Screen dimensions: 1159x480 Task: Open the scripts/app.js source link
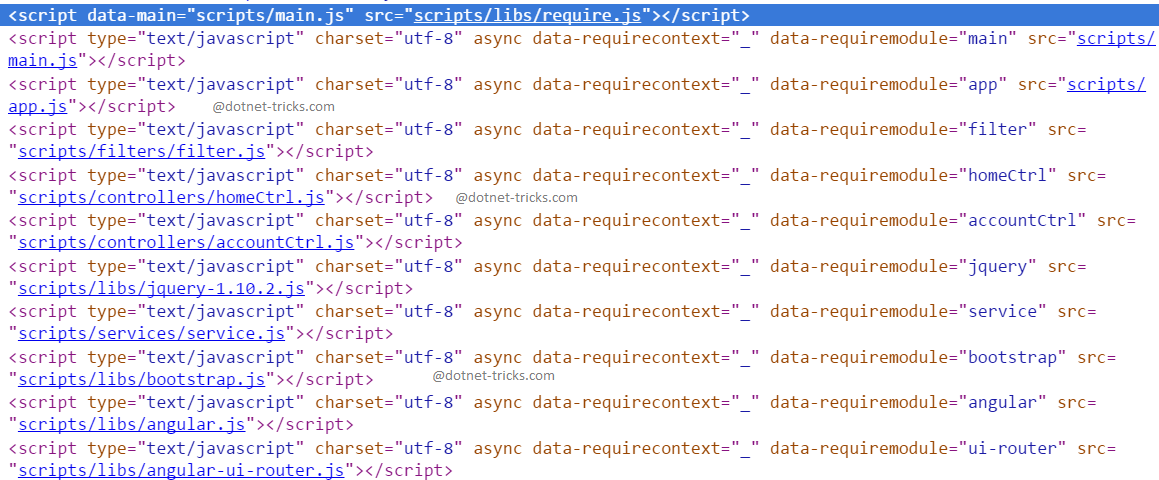click(x=1106, y=84)
